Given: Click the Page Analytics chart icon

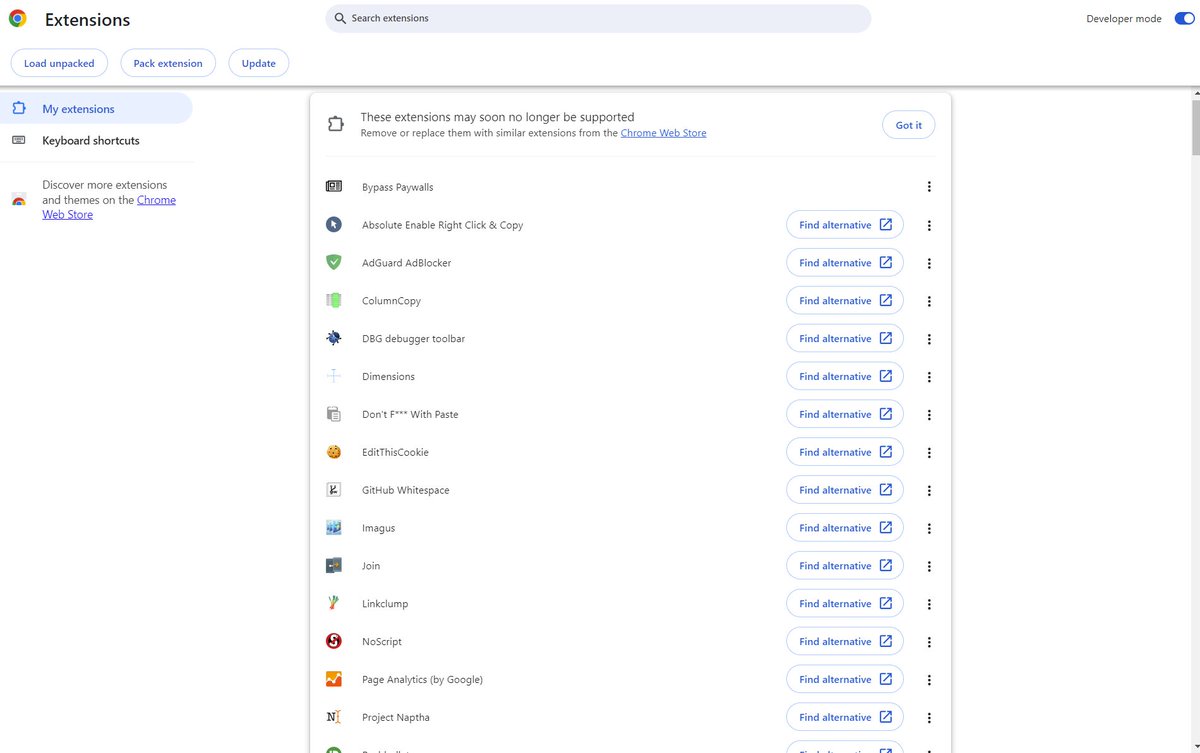Looking at the screenshot, I should pos(334,679).
